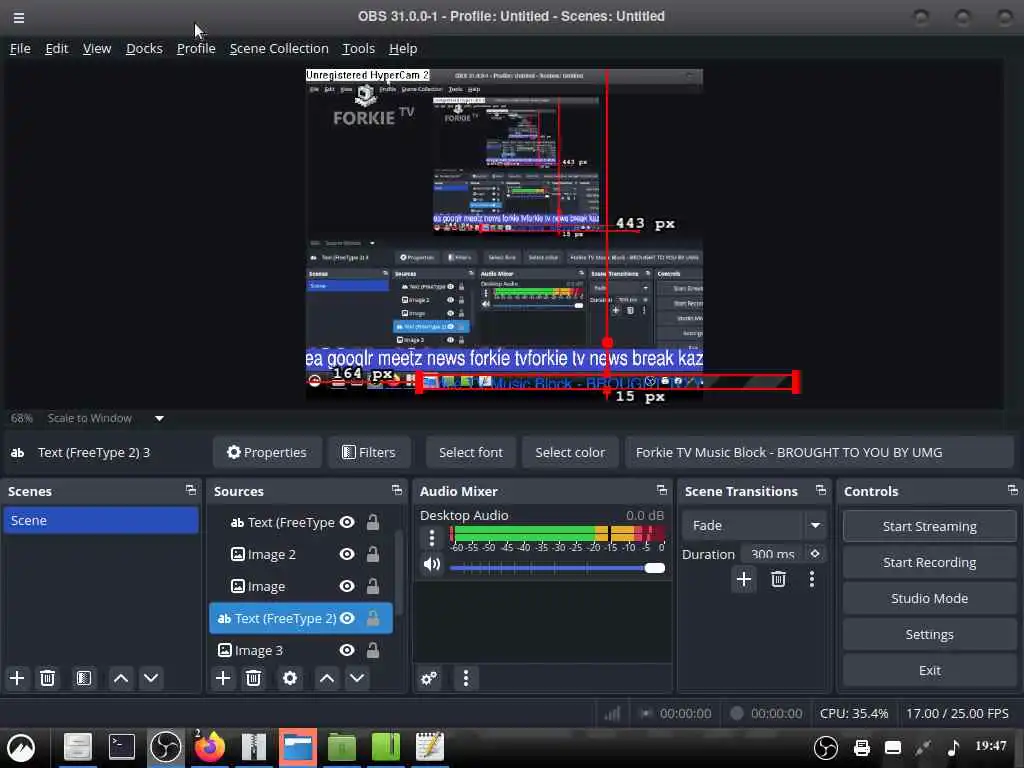Move the selected source down

357,678
